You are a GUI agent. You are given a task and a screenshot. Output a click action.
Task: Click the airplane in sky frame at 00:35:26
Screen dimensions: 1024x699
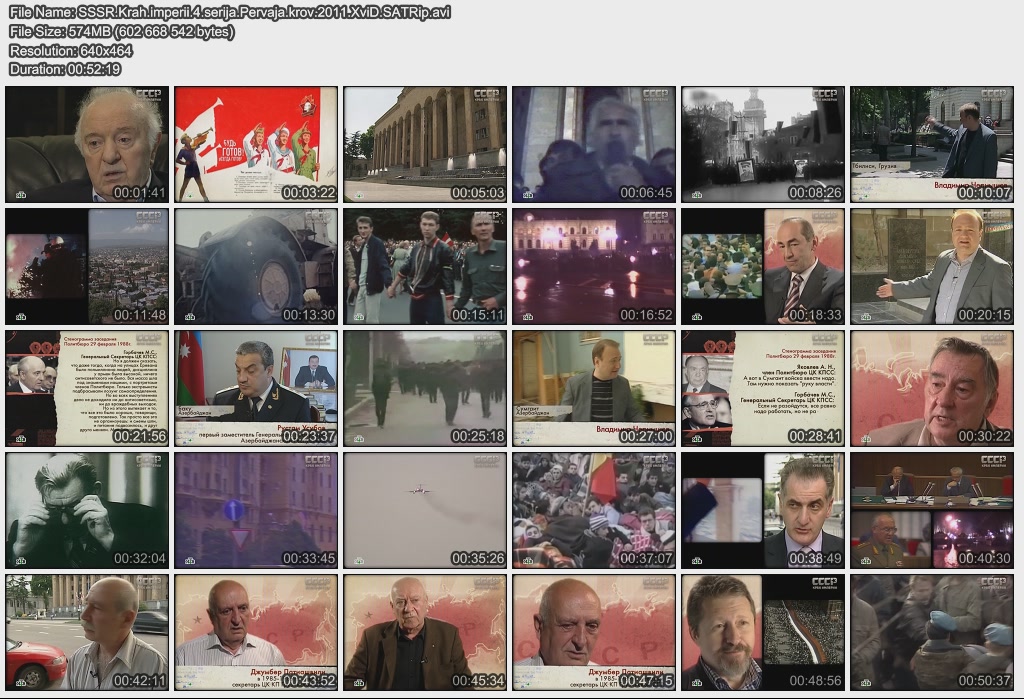pyautogui.click(x=425, y=510)
